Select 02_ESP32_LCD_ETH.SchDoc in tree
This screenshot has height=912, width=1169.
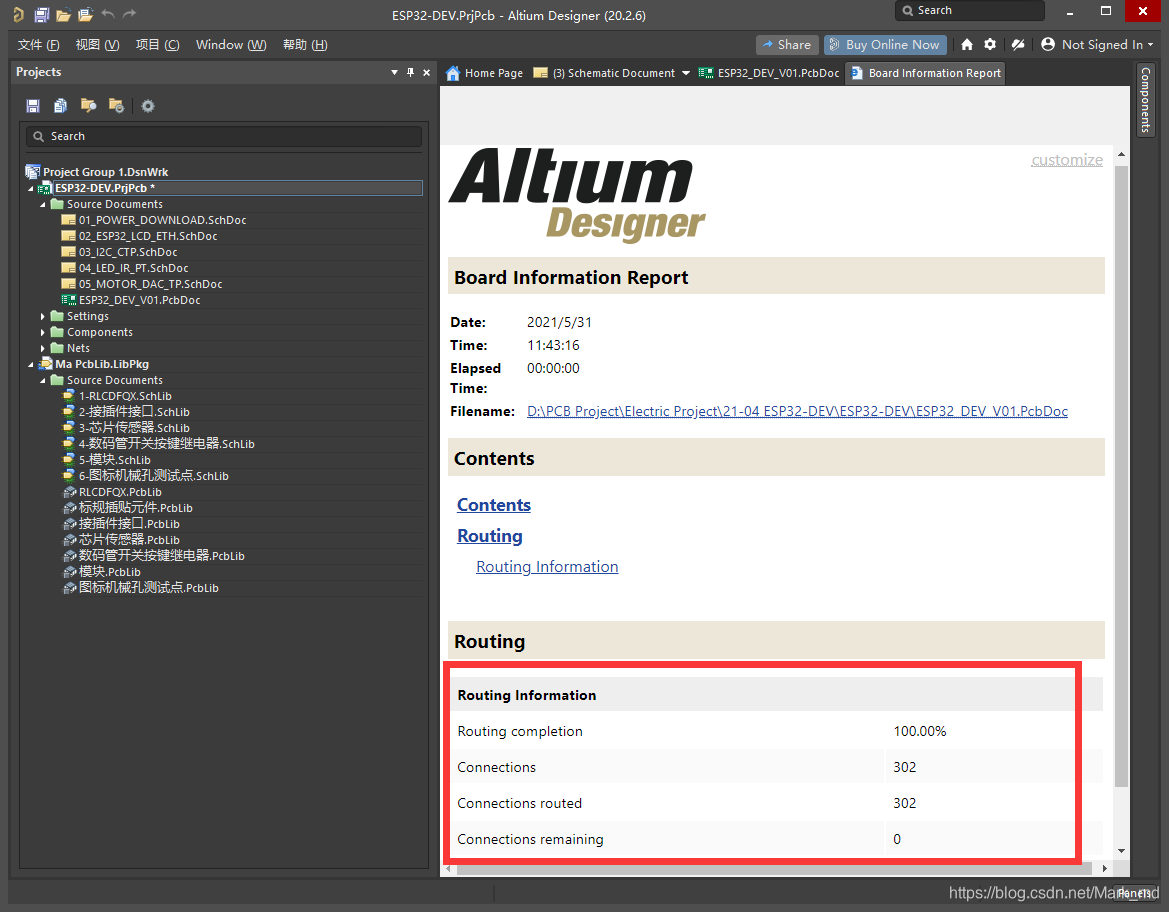(x=148, y=236)
